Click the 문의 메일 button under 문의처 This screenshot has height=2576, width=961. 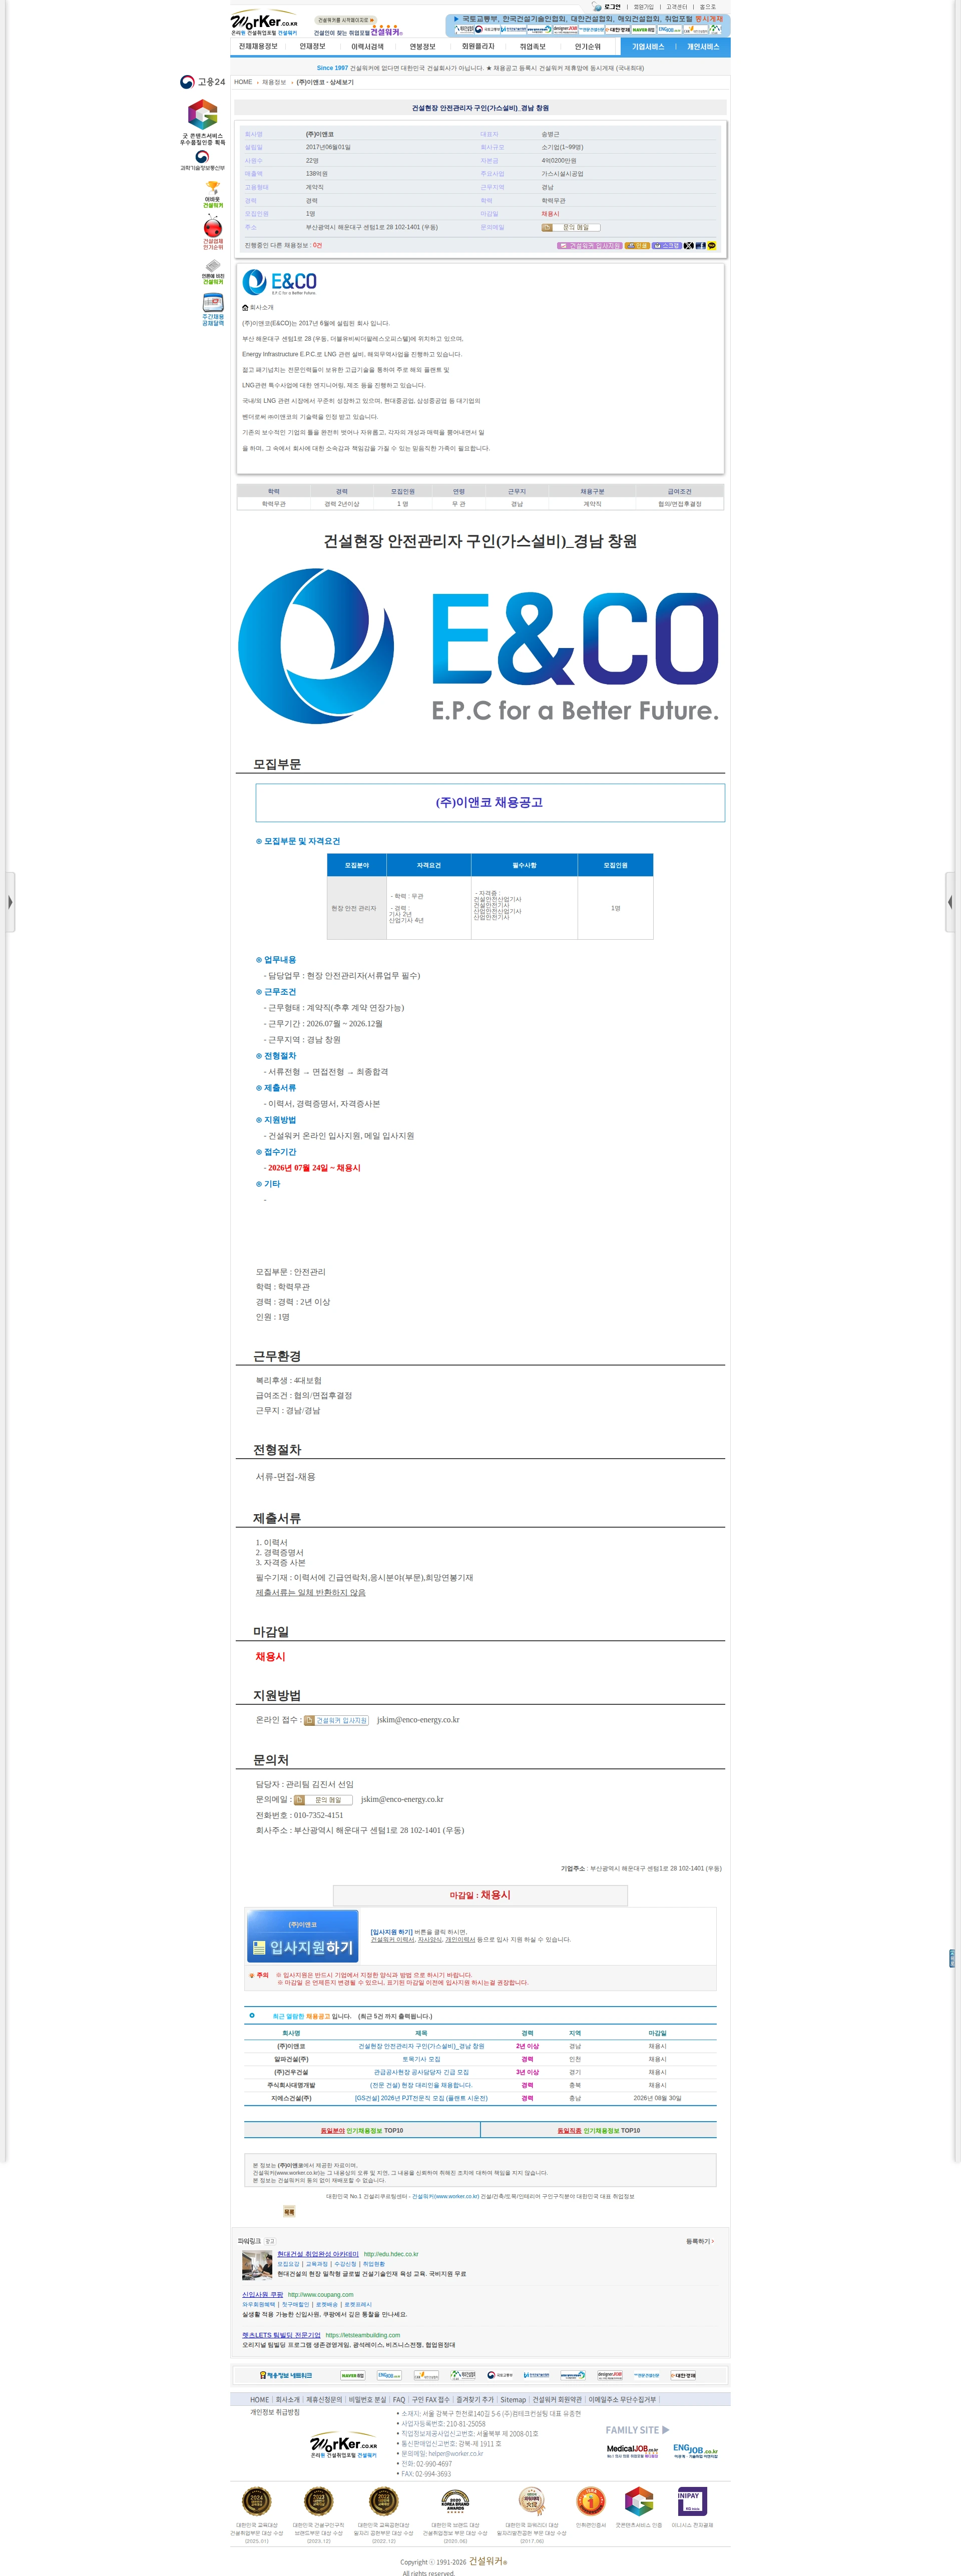323,1799
